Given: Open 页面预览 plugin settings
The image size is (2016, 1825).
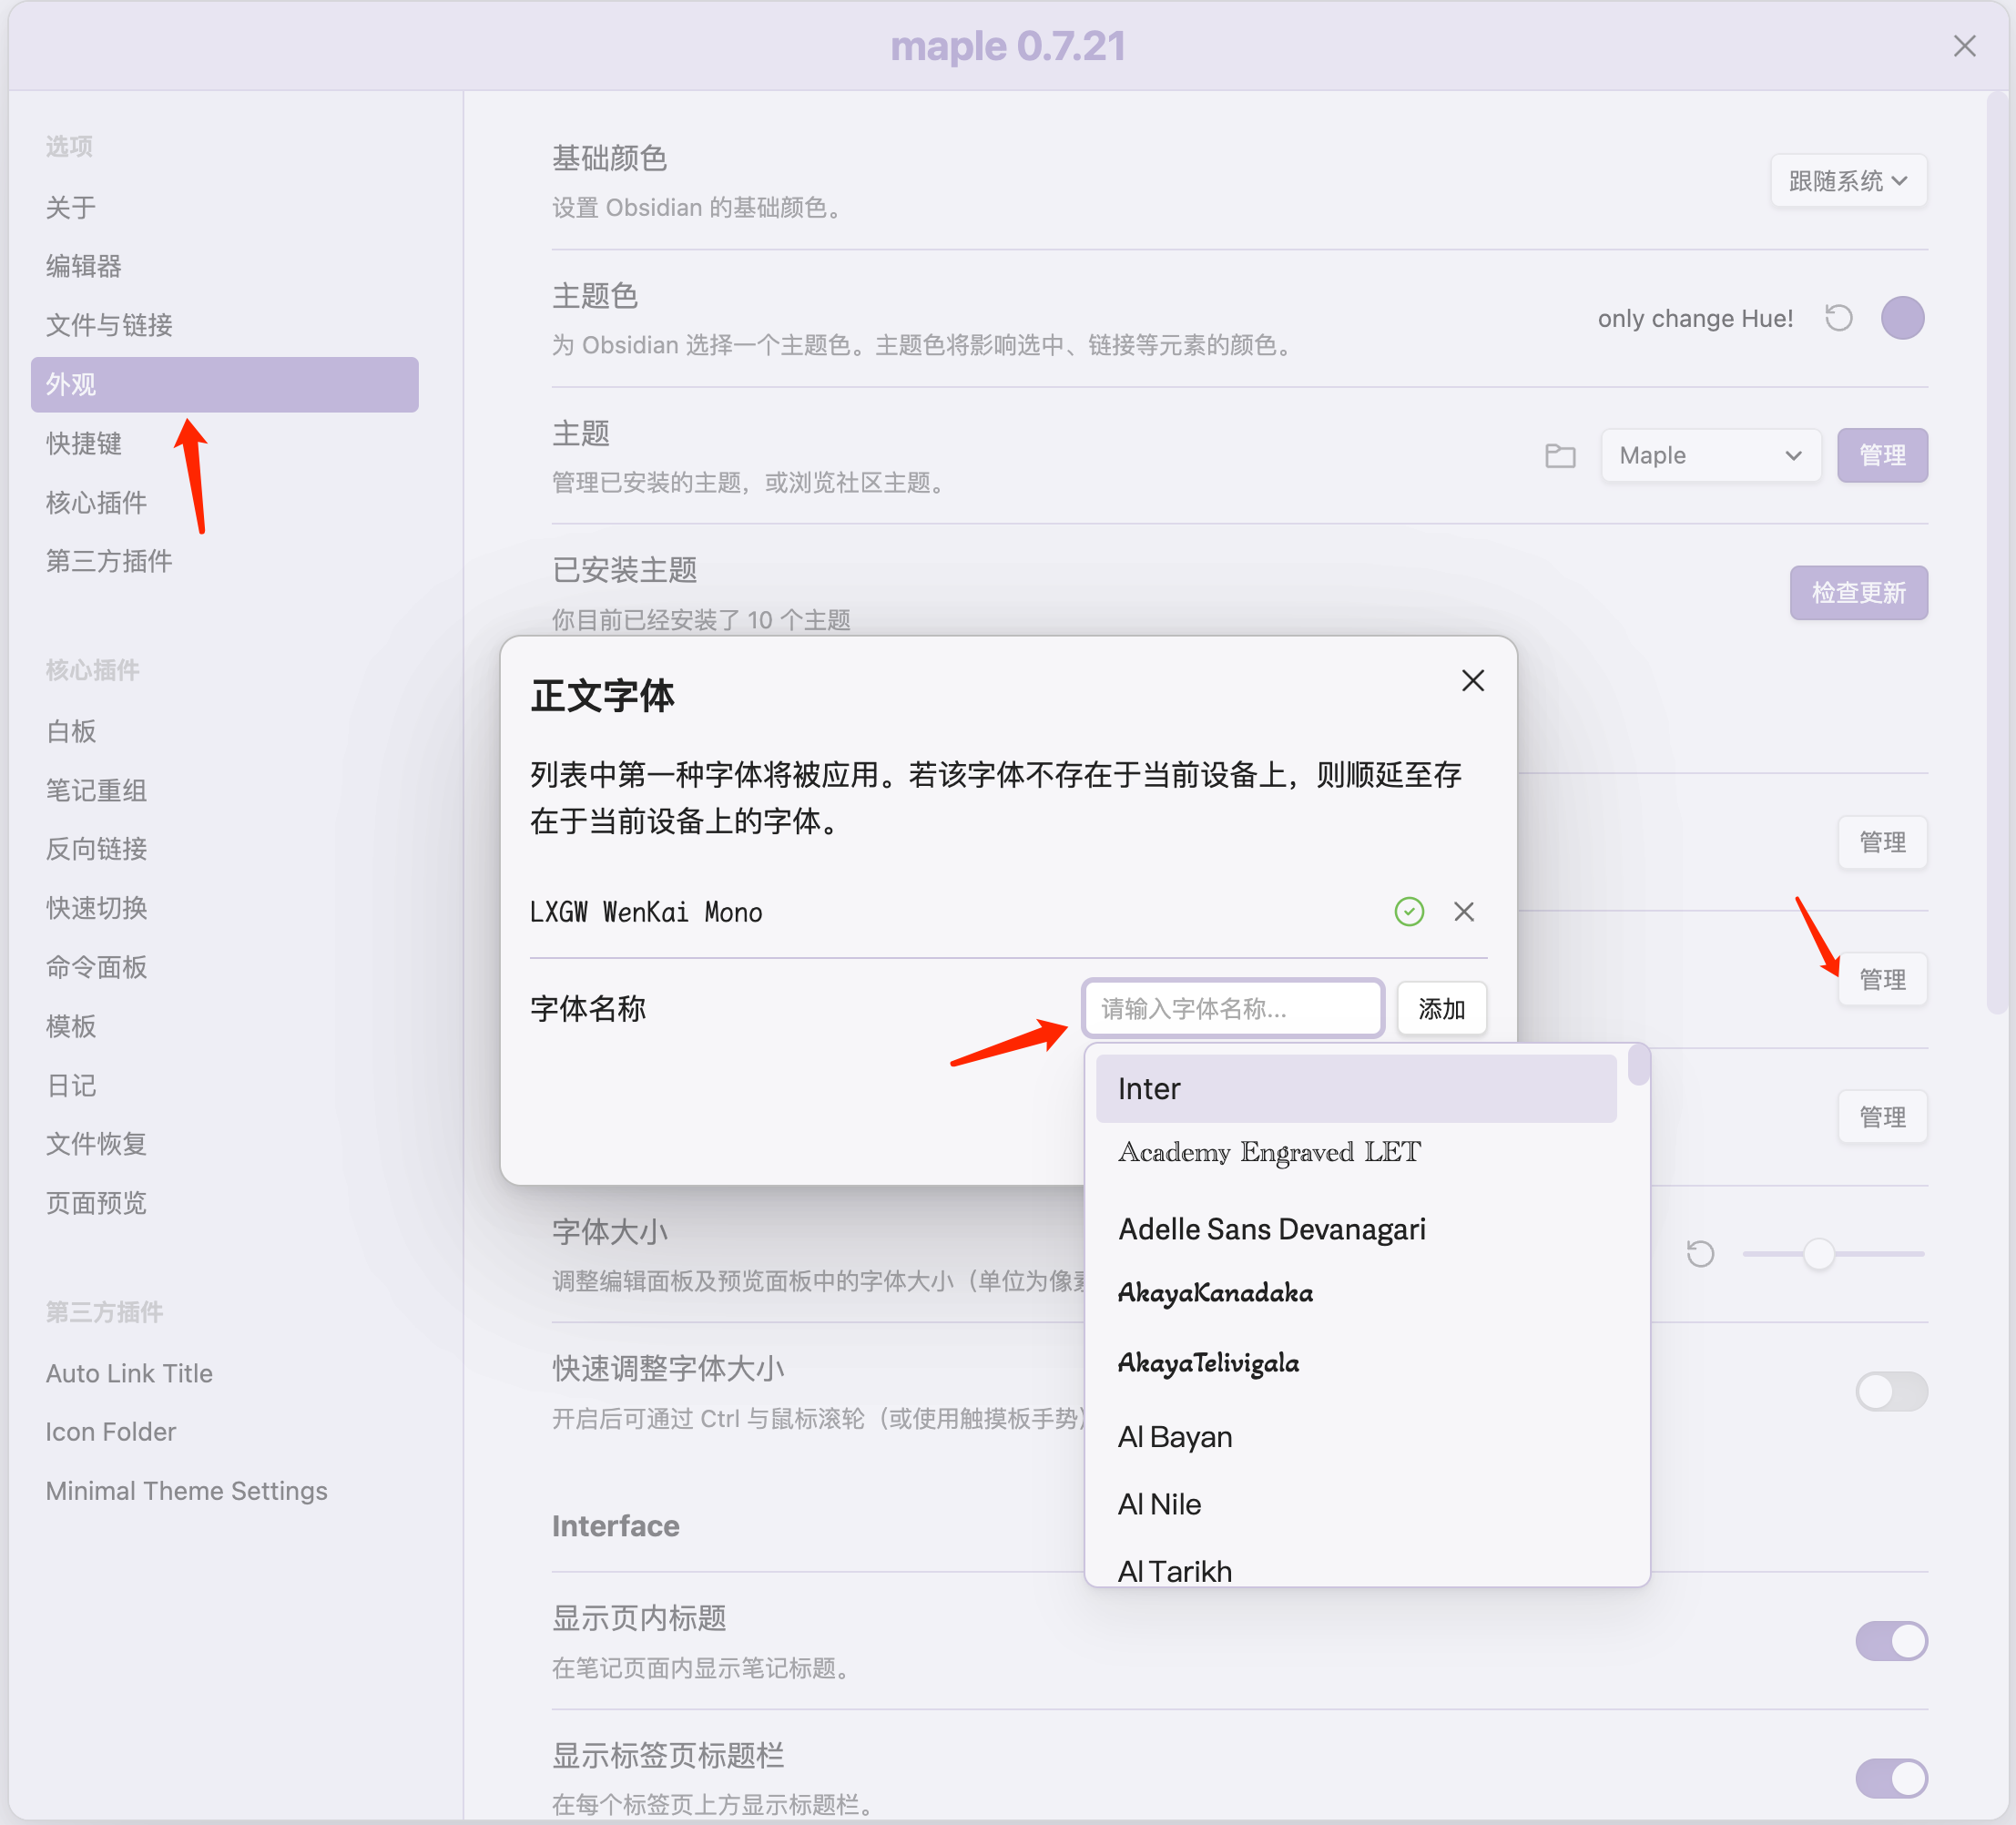Looking at the screenshot, I should point(225,1202).
